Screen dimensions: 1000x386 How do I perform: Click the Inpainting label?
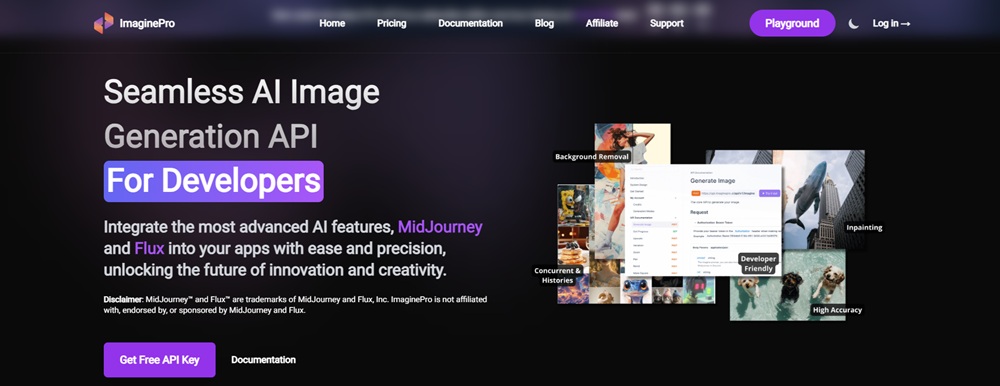click(864, 227)
